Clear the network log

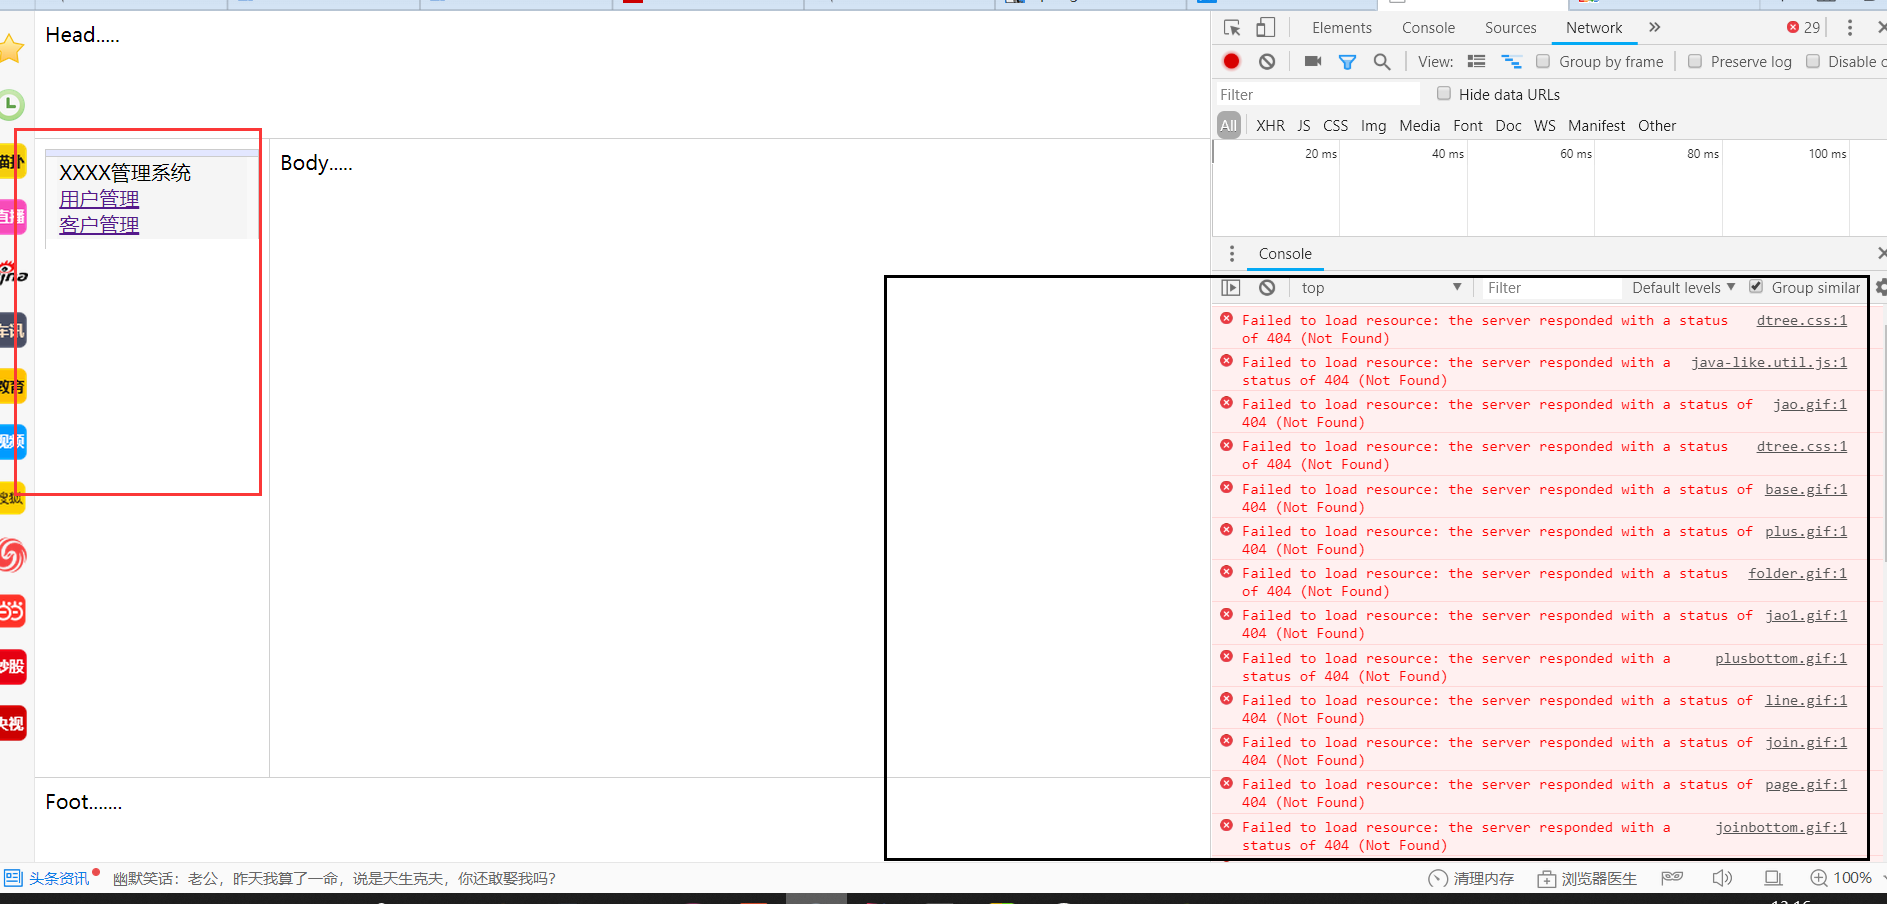coord(1267,61)
